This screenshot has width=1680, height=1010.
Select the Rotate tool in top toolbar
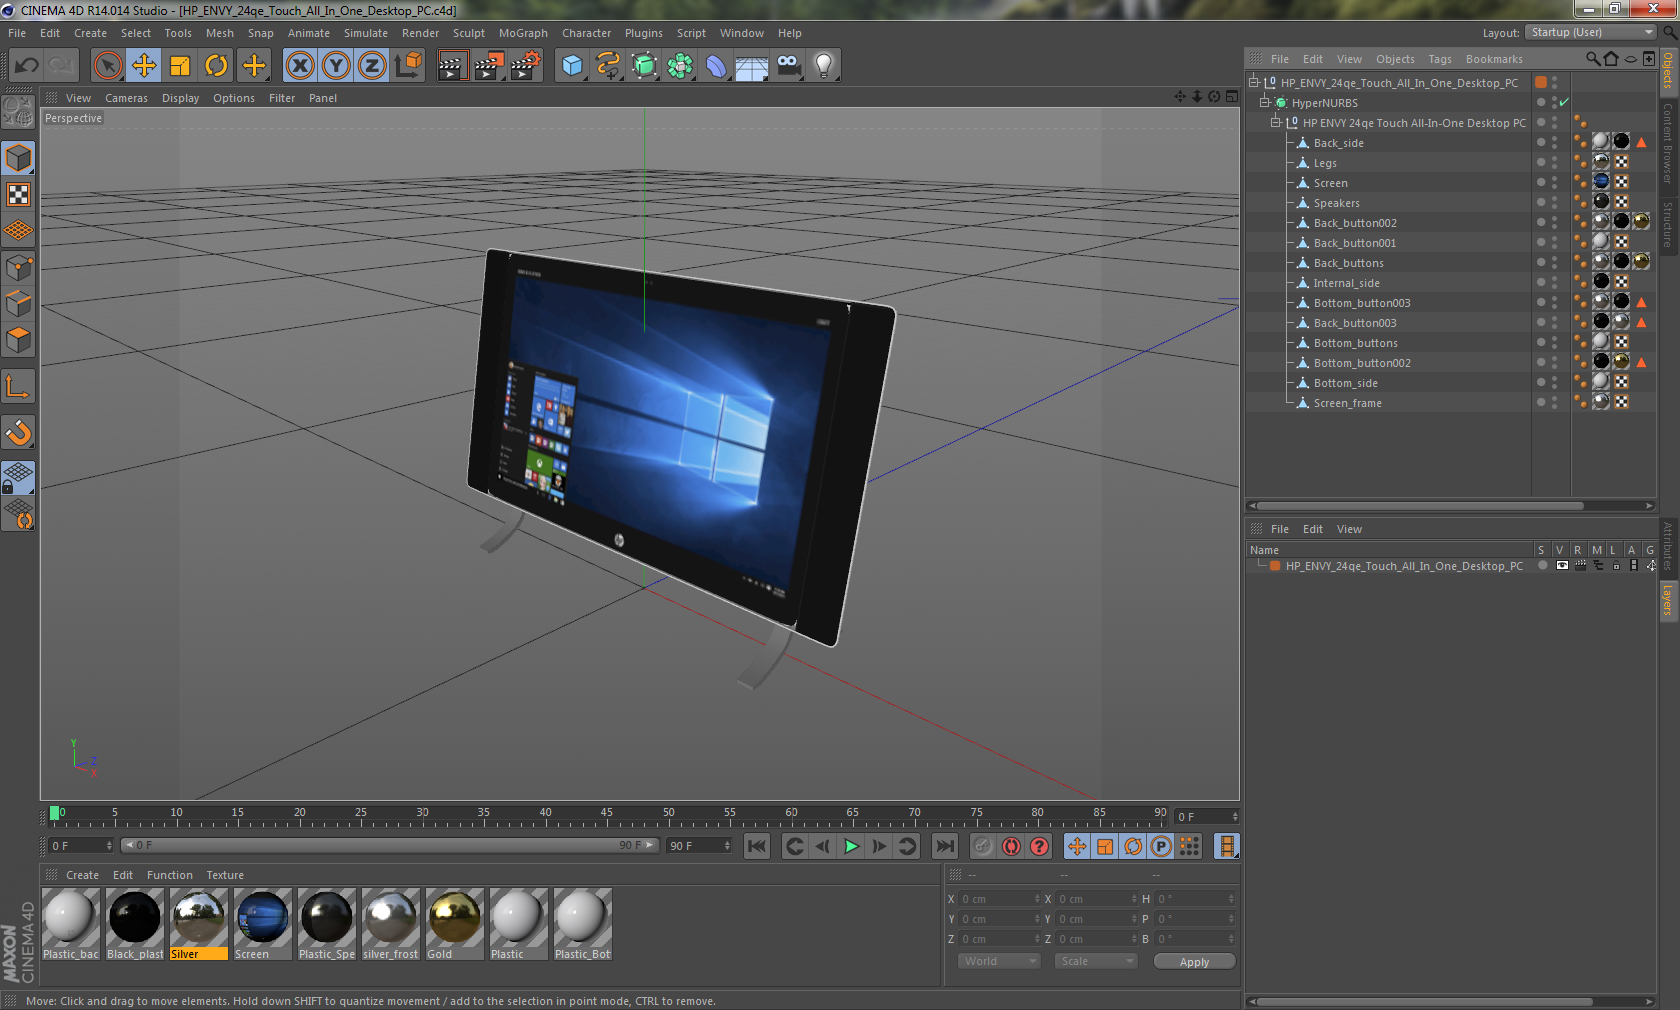click(216, 66)
